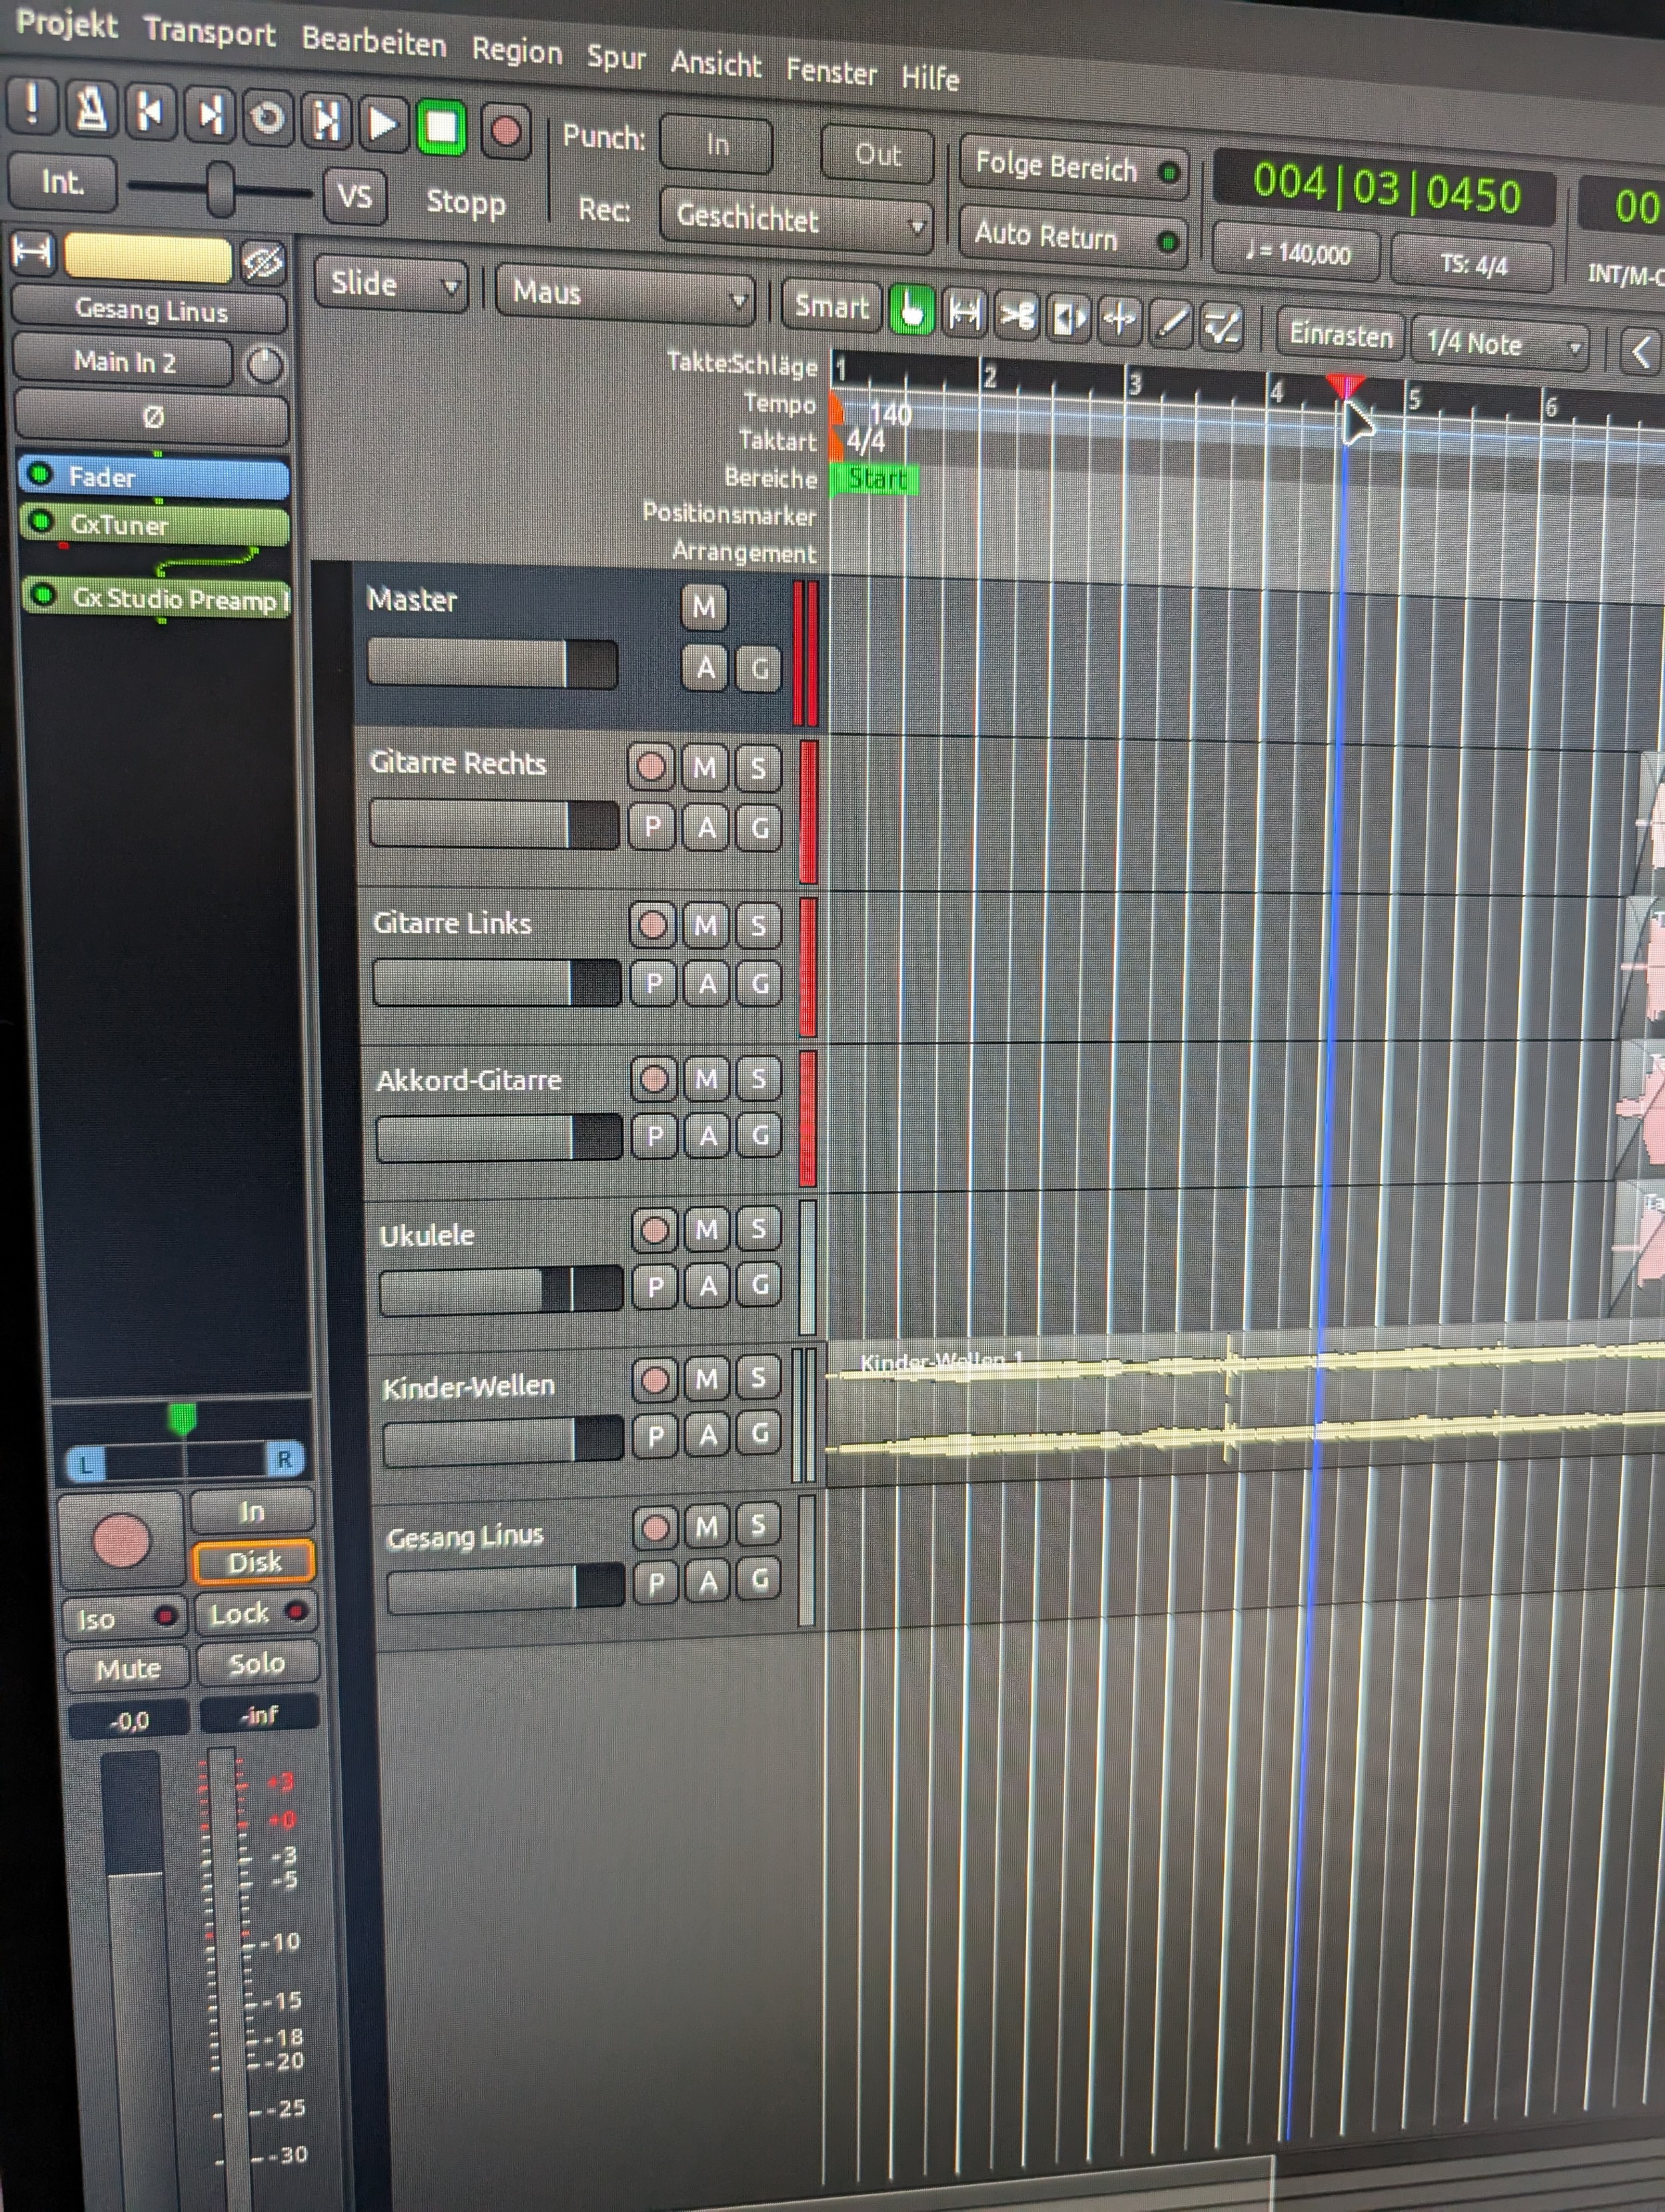Play selected range icon

point(325,122)
